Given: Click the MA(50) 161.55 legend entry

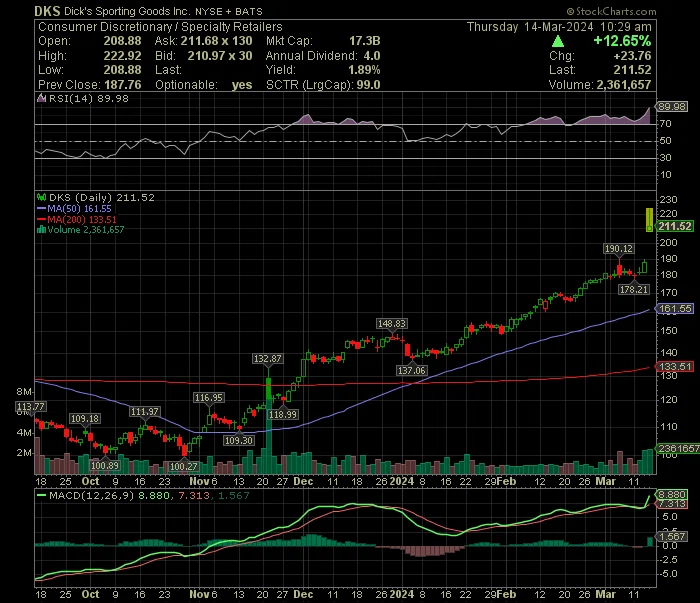Looking at the screenshot, I should [74, 208].
